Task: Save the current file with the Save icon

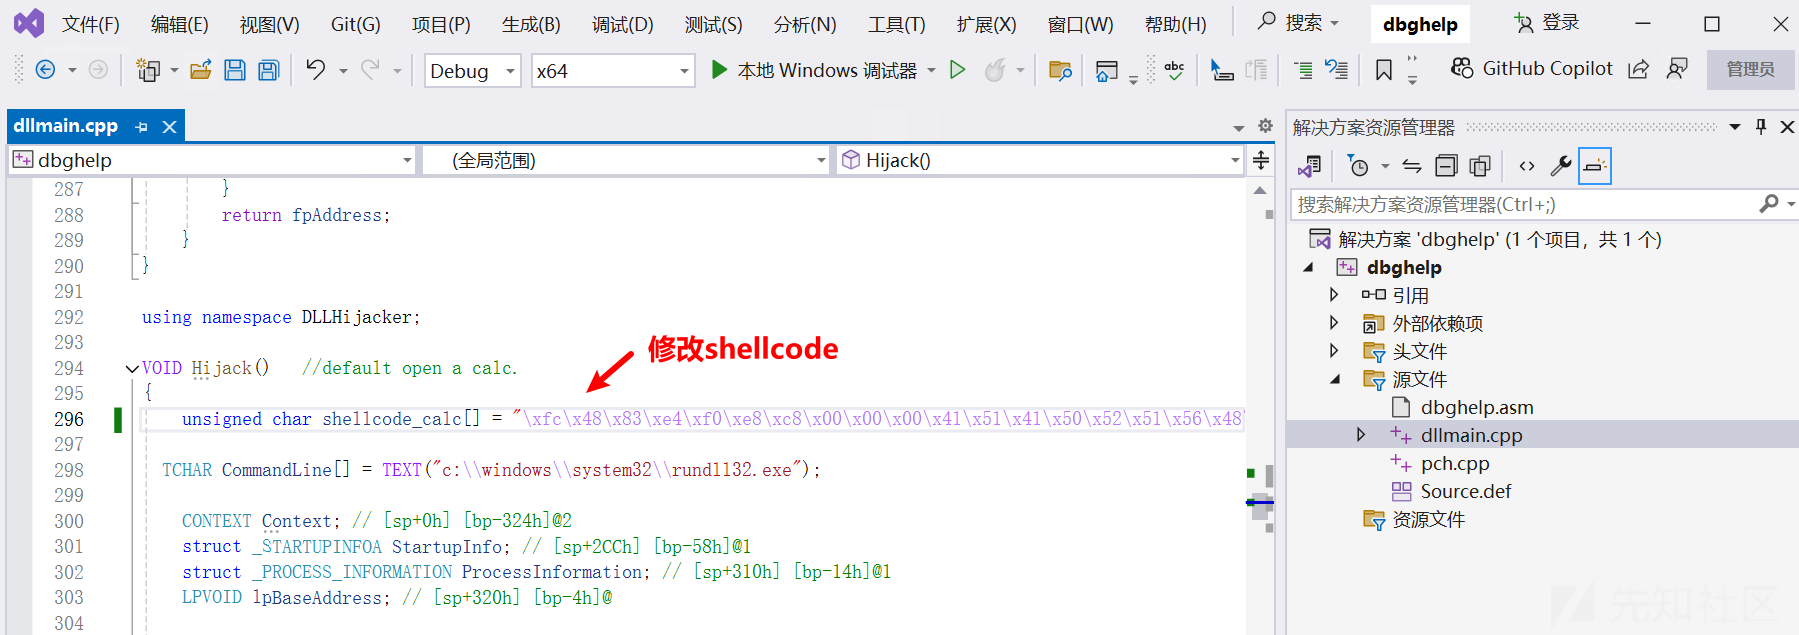Action: 235,70
